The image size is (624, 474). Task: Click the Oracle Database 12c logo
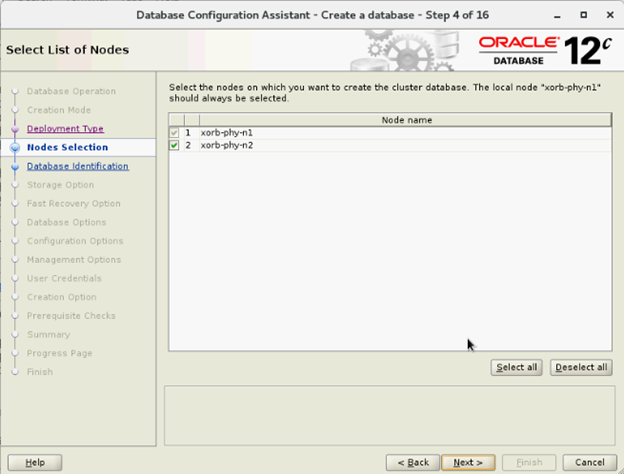point(545,51)
